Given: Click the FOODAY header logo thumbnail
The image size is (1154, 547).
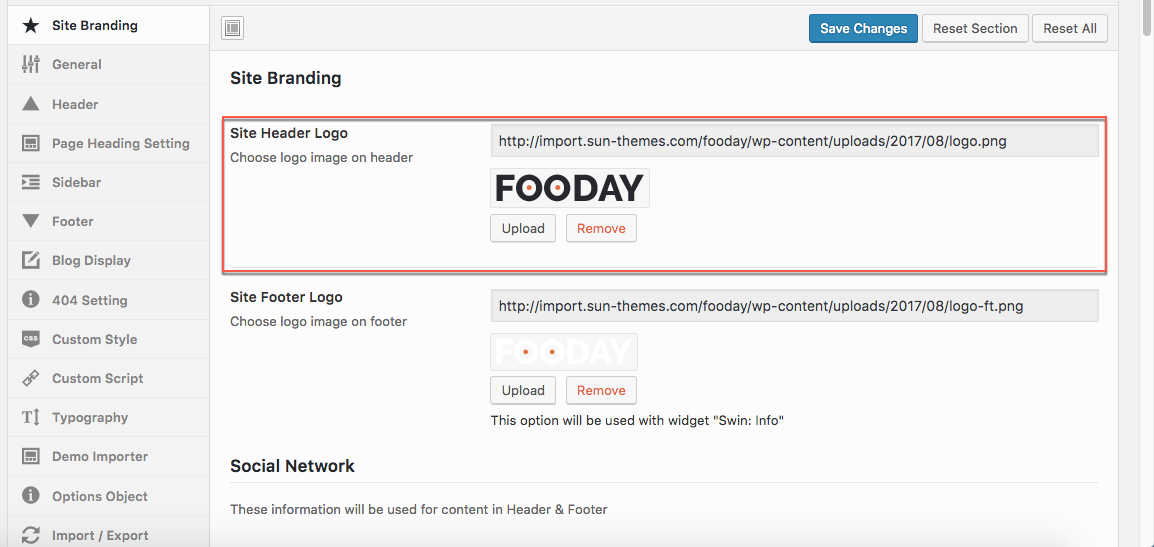Looking at the screenshot, I should 570,188.
